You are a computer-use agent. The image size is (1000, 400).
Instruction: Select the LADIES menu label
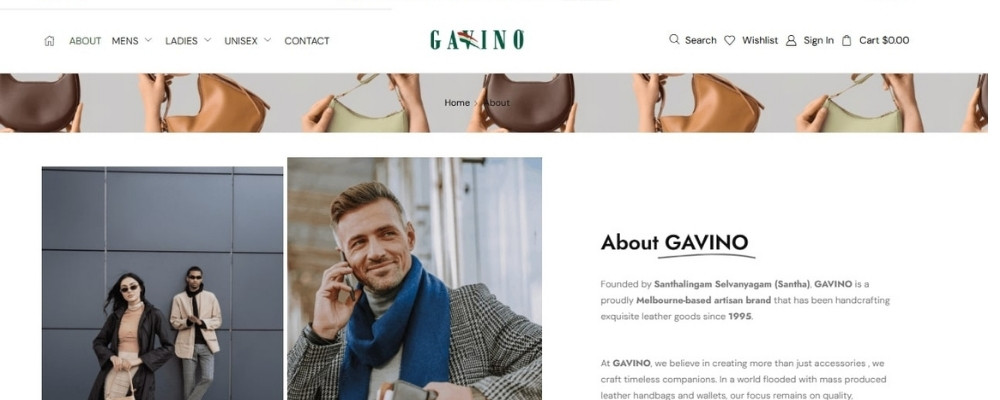coord(181,41)
